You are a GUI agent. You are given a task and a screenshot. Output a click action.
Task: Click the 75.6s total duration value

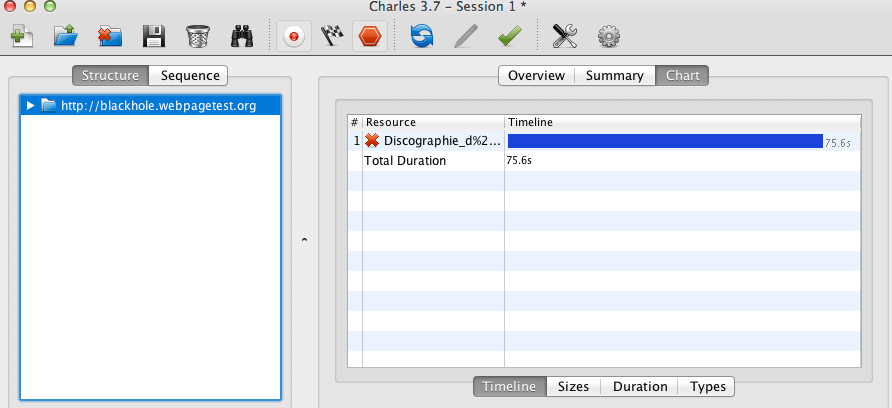[519, 160]
